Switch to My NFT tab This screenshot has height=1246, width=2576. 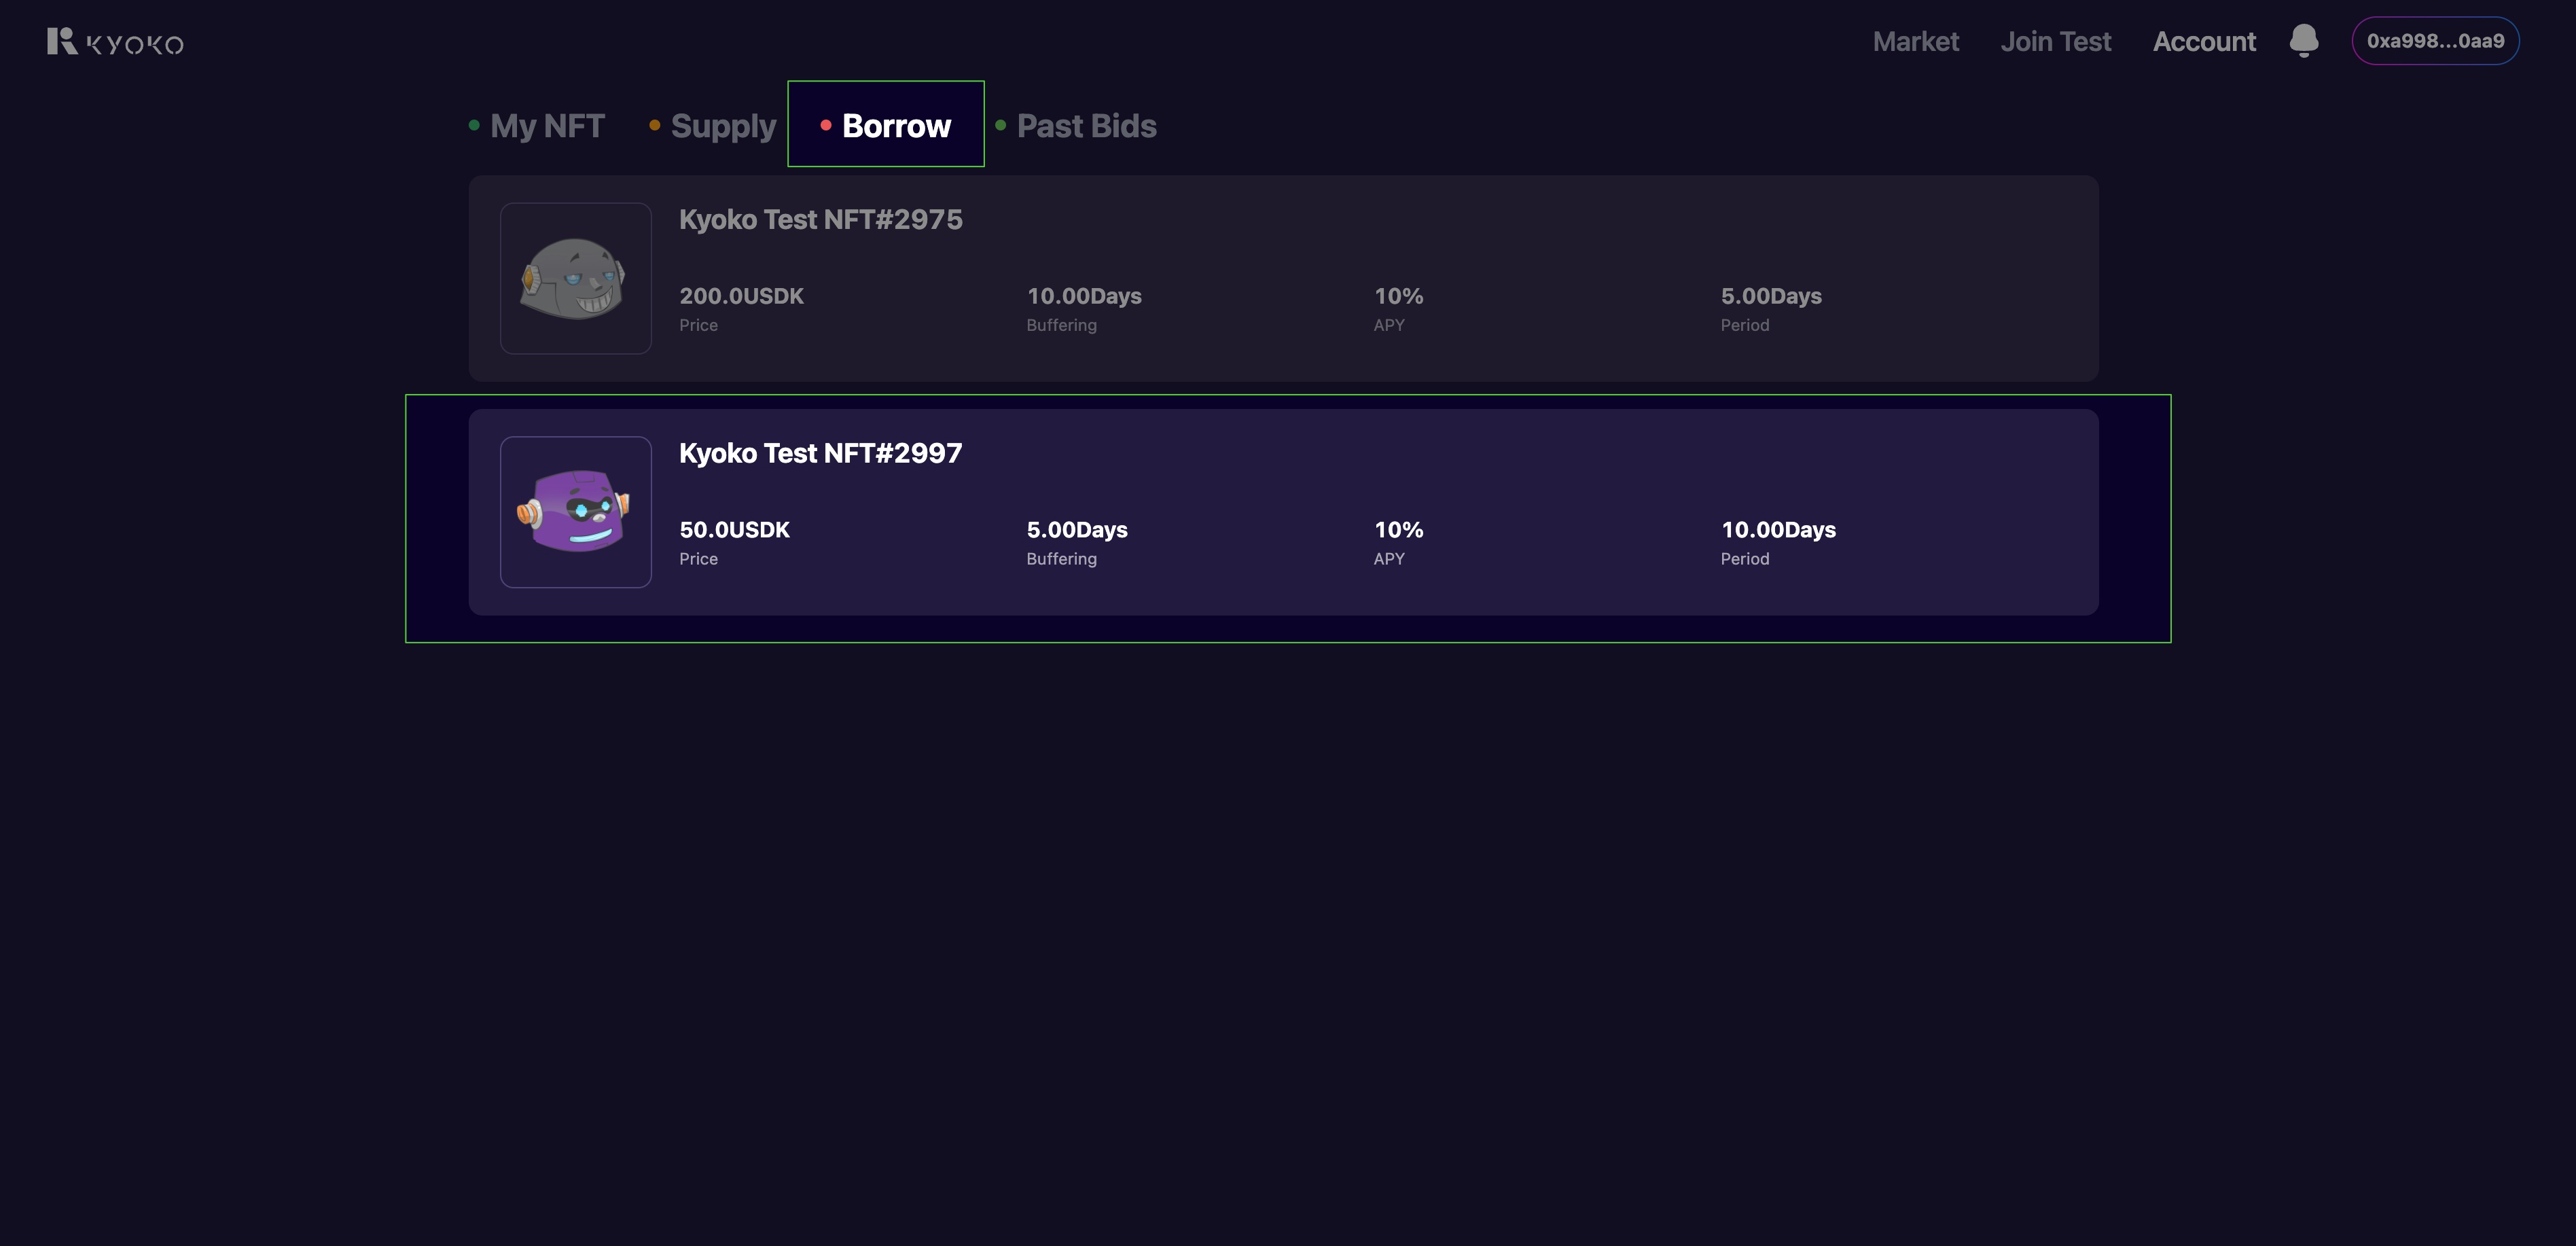537,125
